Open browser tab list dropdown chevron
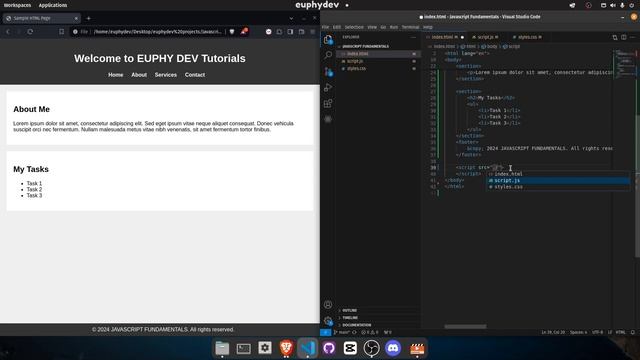Image resolution: width=640 pixels, height=360 pixels. 291,18
